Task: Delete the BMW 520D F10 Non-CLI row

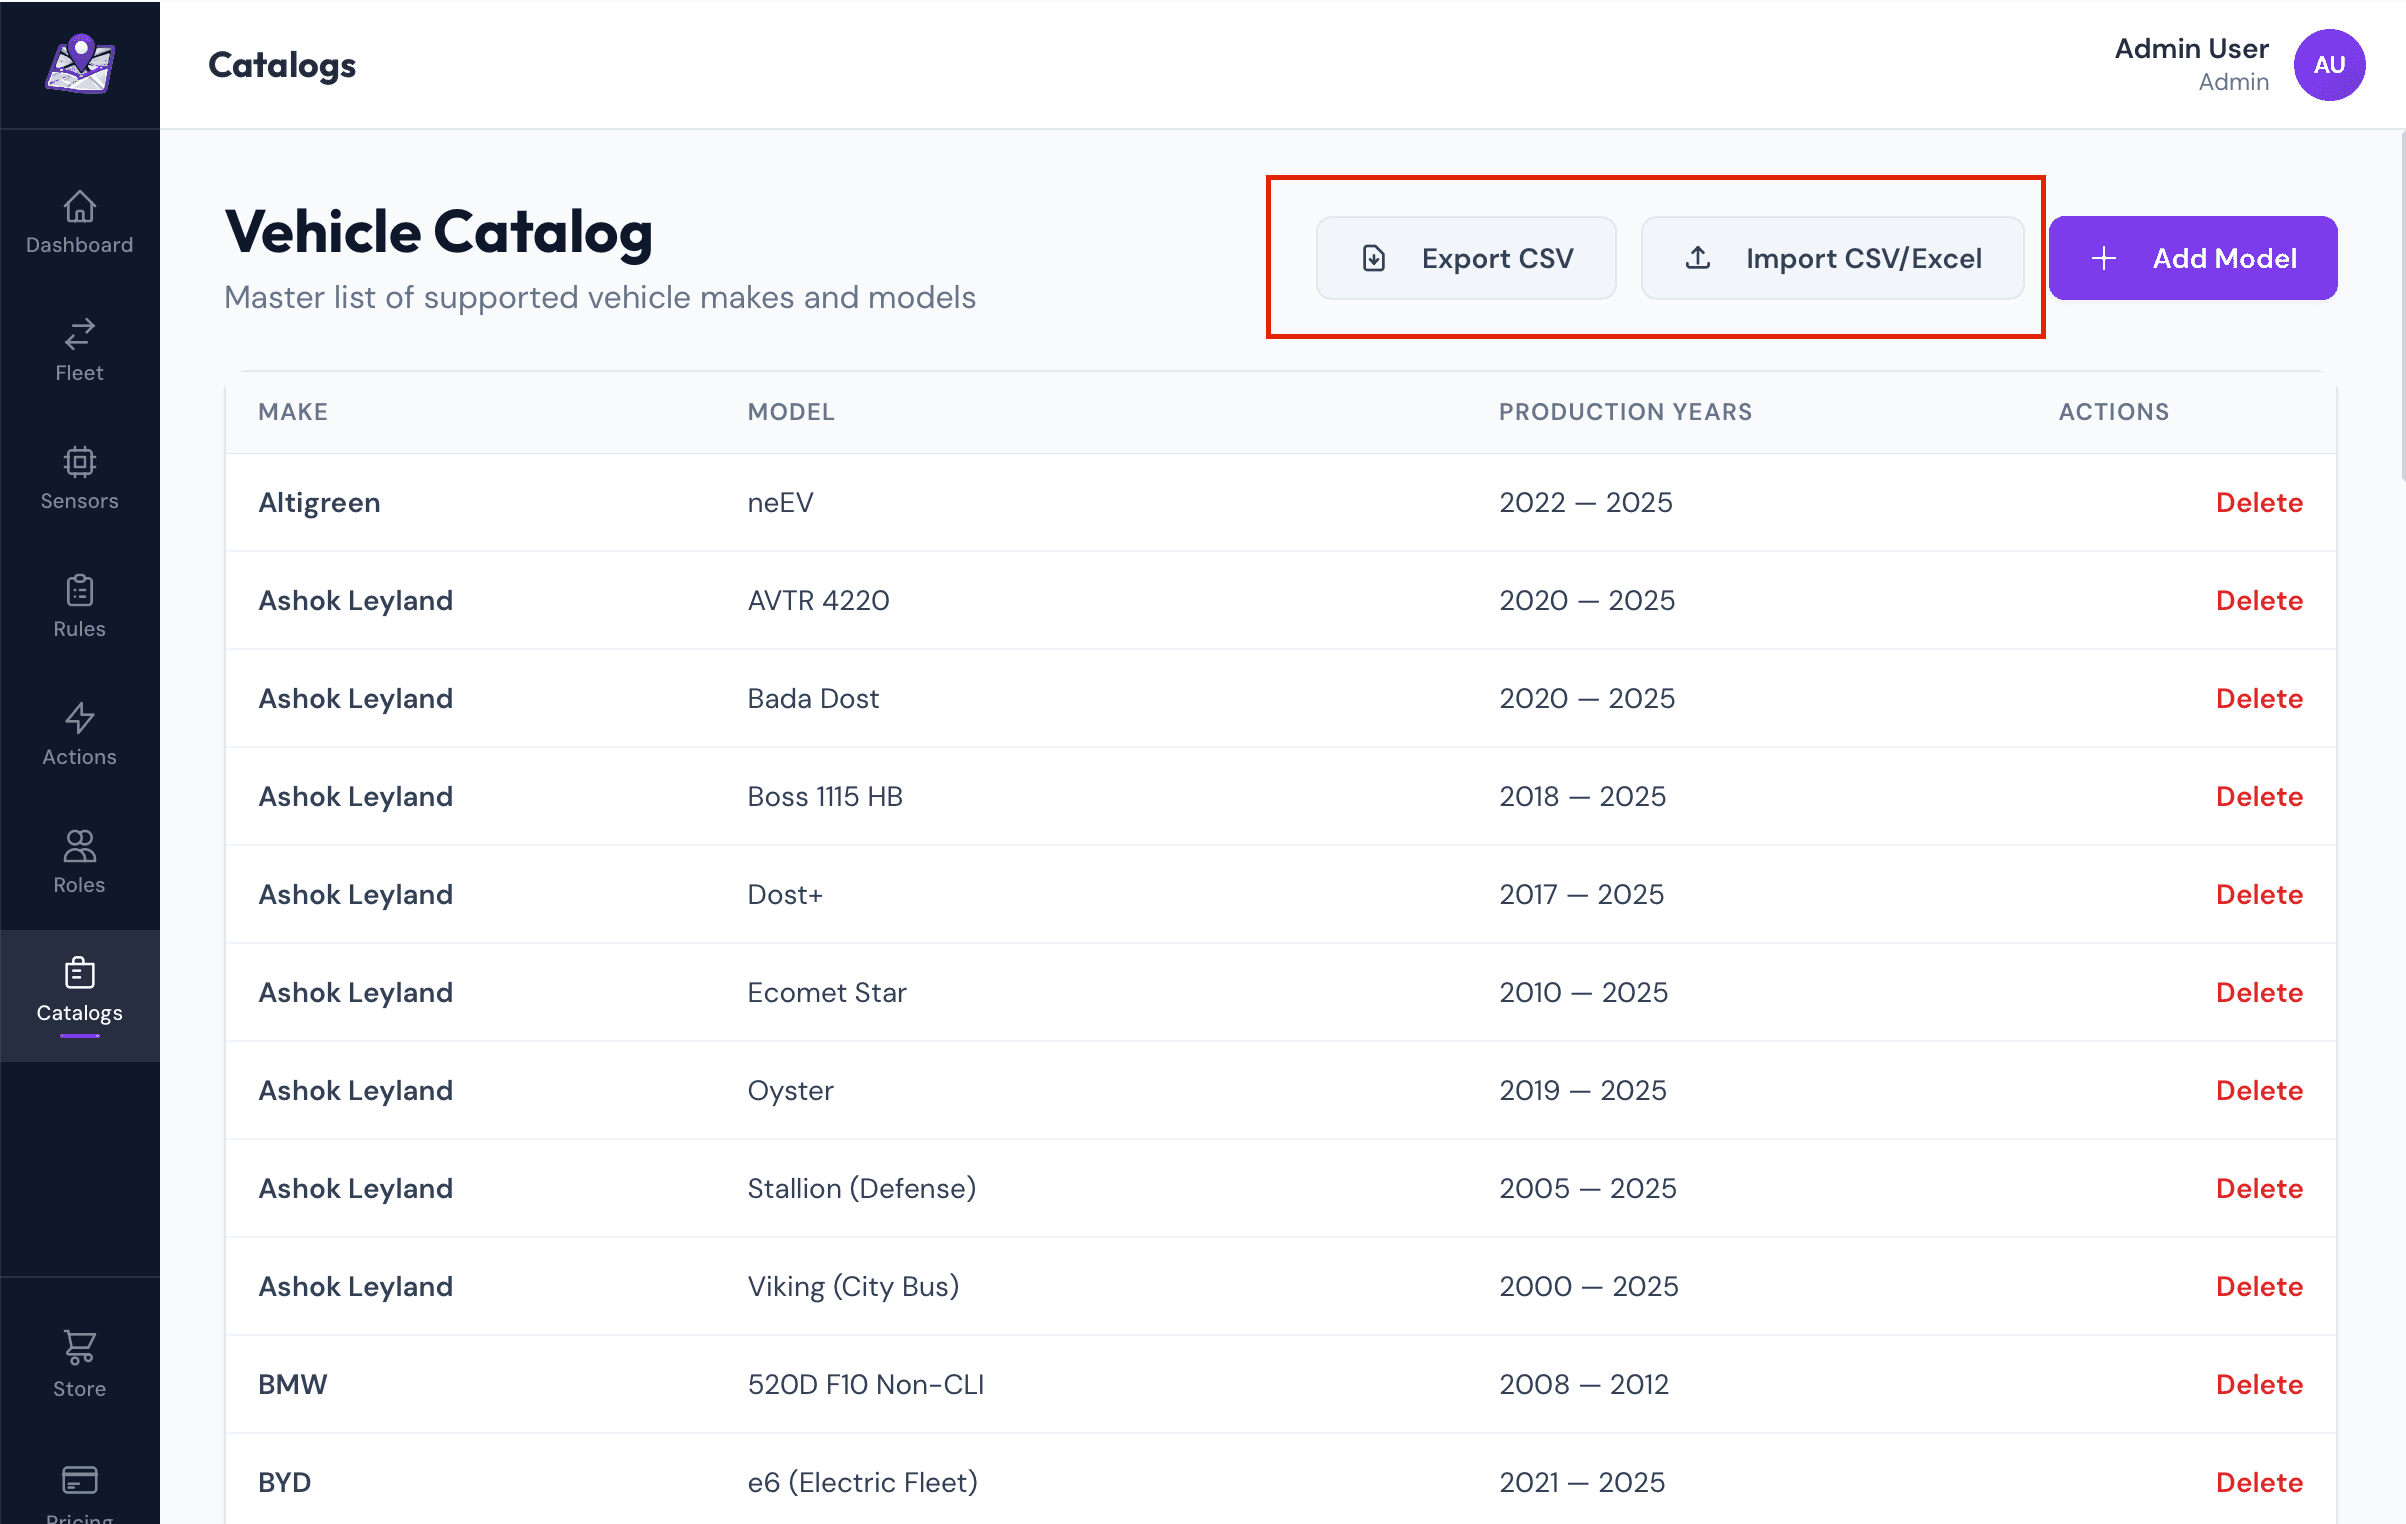Action: 2259,1384
